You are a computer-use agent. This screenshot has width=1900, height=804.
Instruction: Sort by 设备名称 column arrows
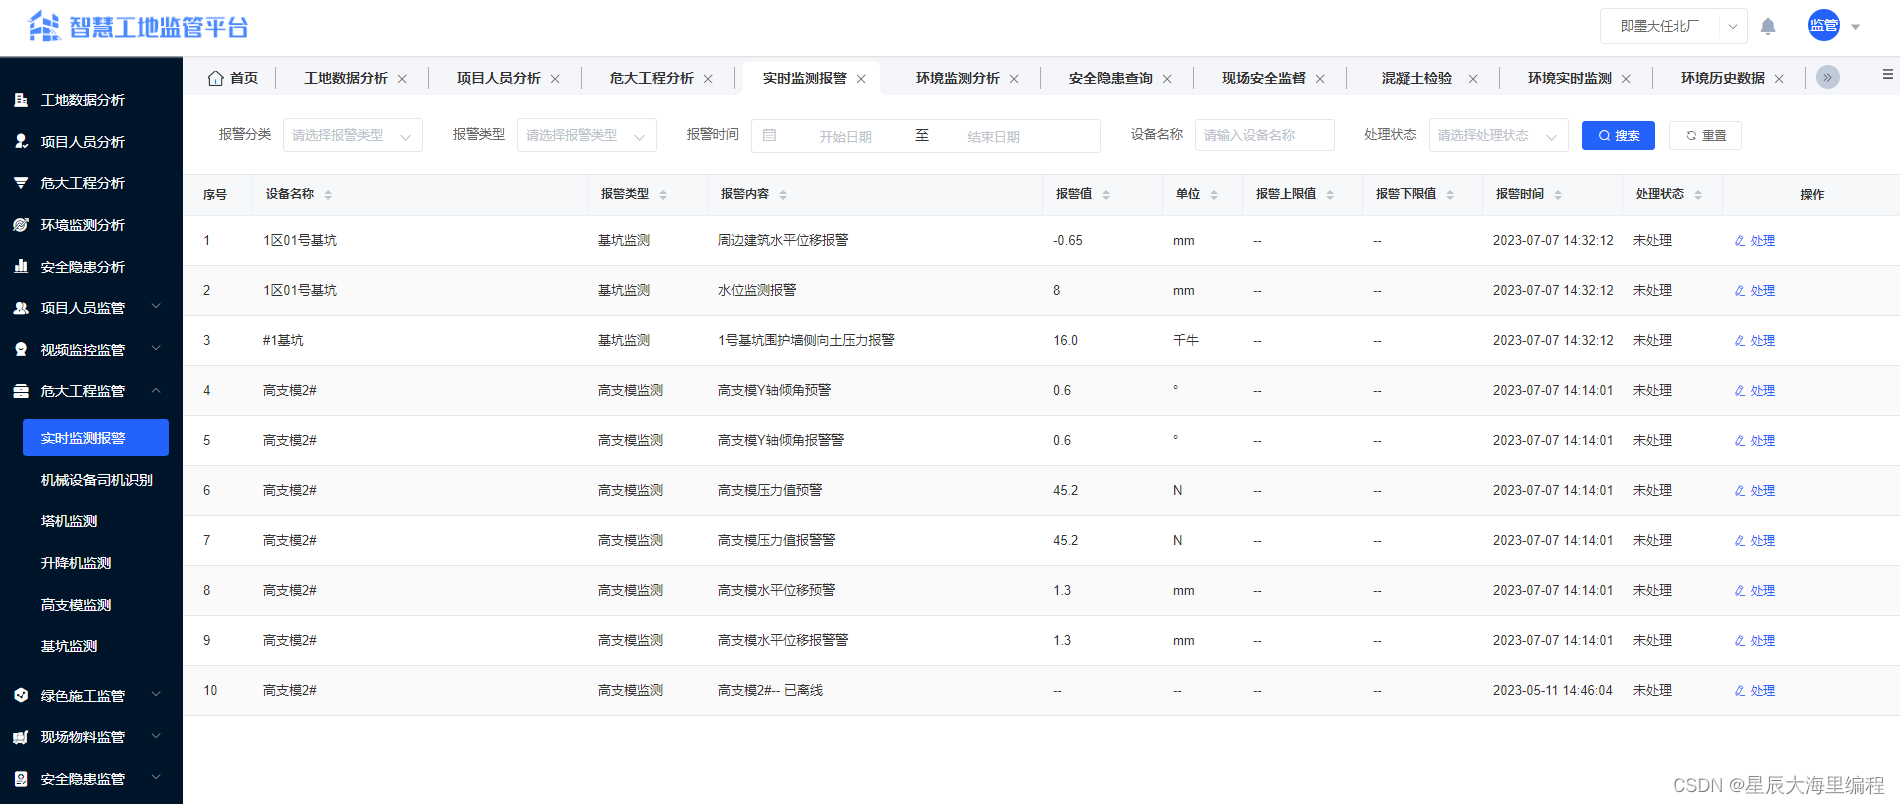click(x=328, y=195)
